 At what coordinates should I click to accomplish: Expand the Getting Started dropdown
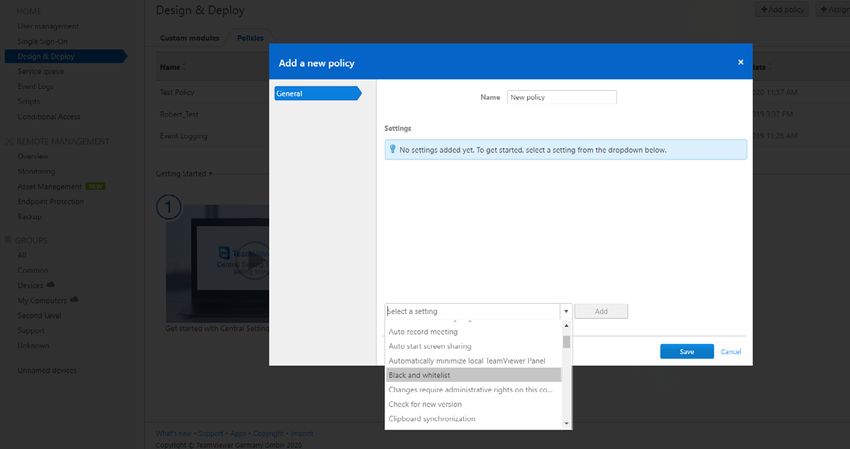[x=184, y=174]
